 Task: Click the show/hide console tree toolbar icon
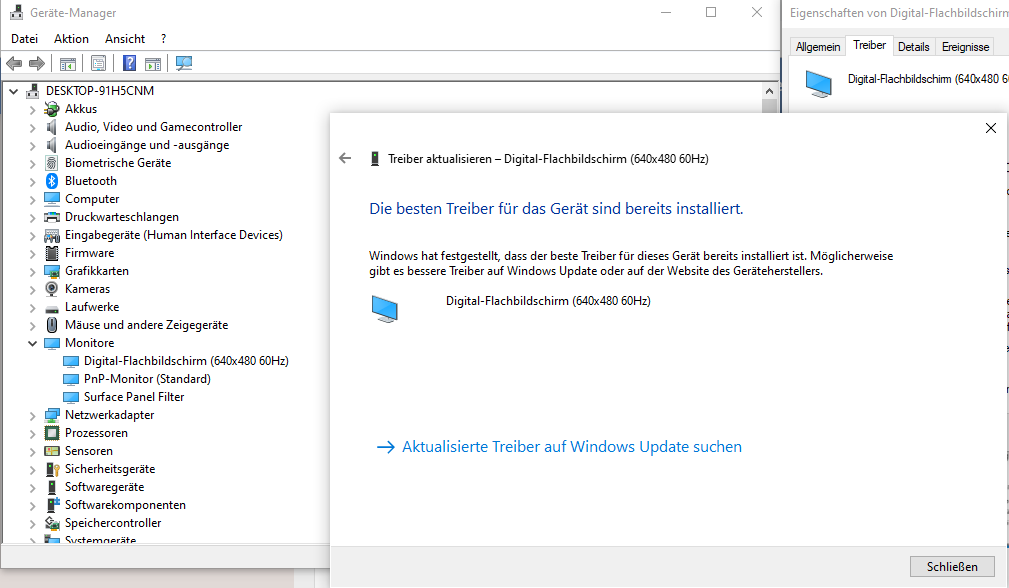(x=68, y=63)
